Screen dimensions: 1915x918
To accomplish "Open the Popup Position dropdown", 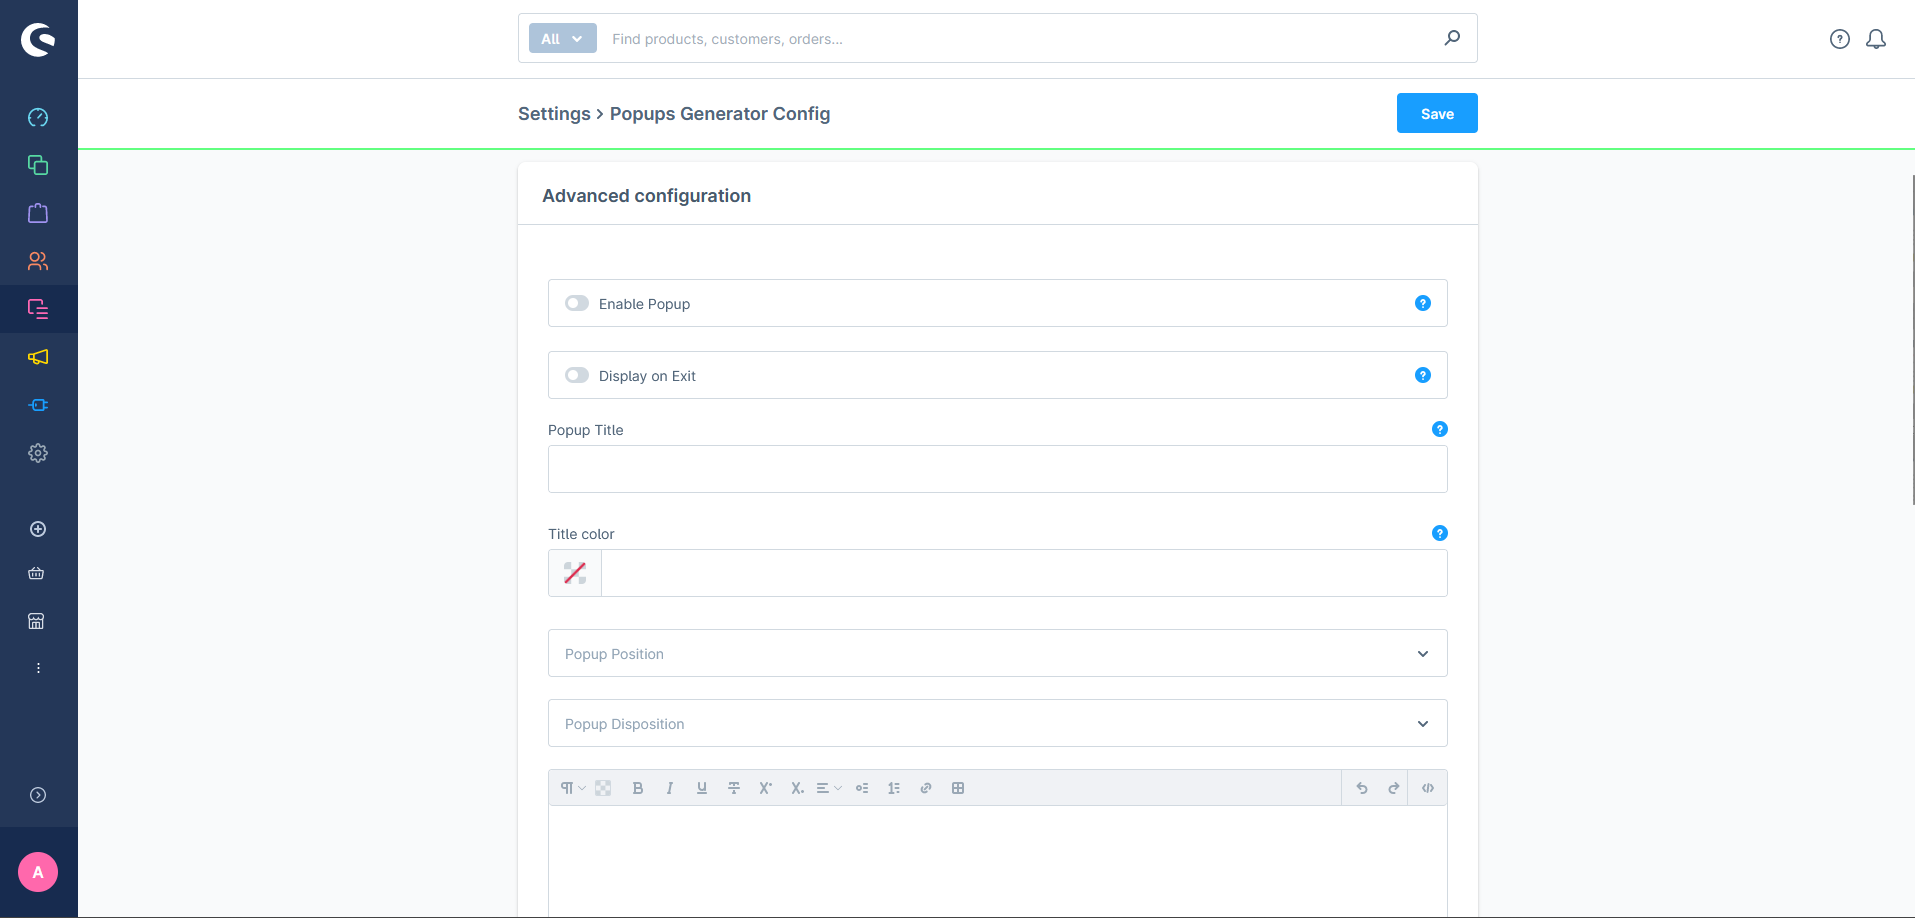I will [998, 653].
